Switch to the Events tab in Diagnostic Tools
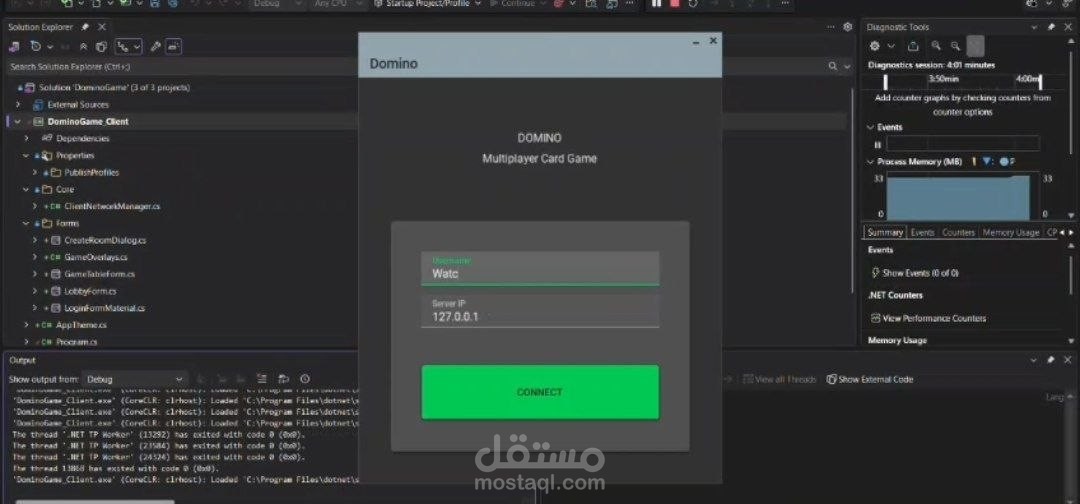The image size is (1080, 504). point(922,233)
